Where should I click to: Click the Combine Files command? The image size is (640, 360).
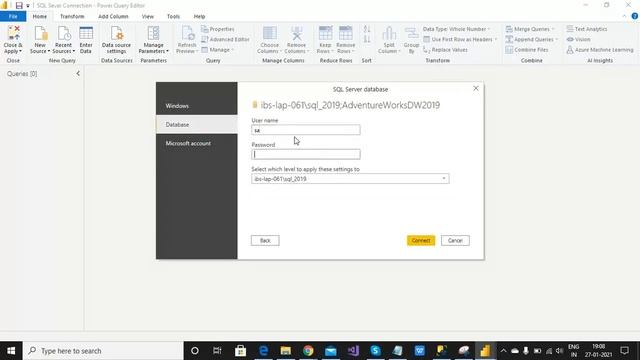point(527,50)
